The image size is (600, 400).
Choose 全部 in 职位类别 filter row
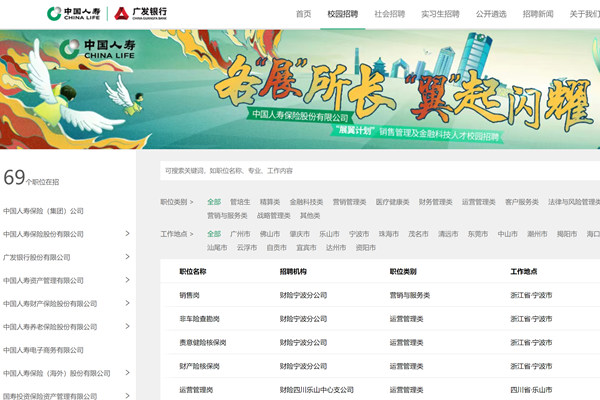[x=214, y=202]
